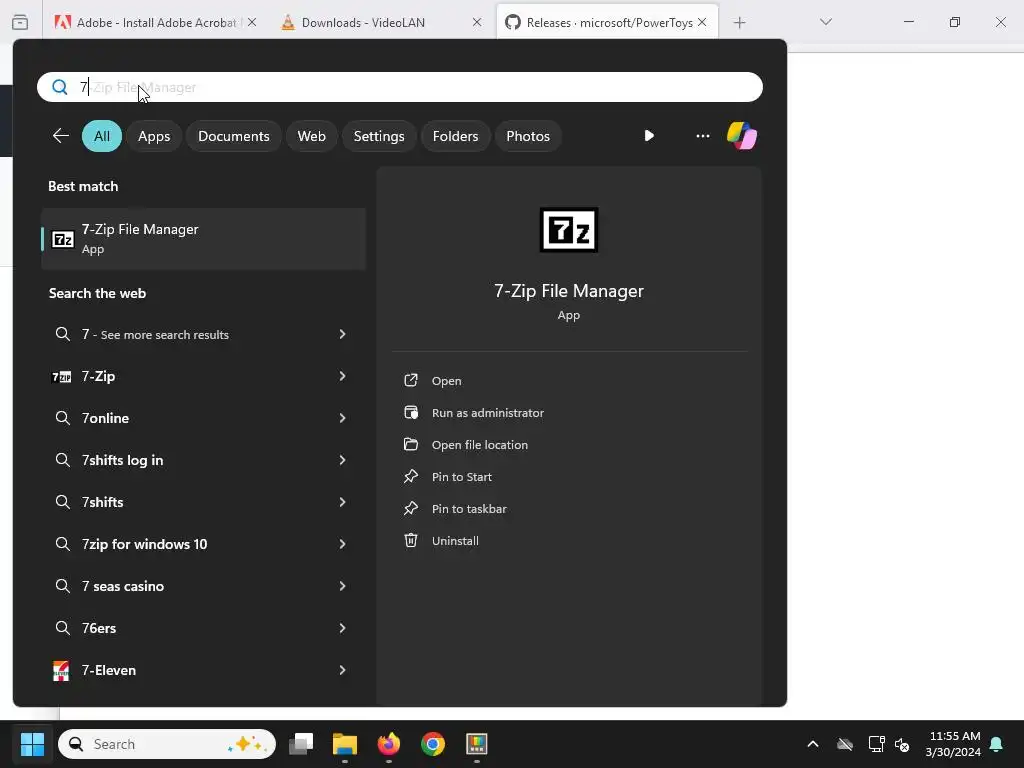This screenshot has height=768, width=1024.
Task: Open the three-dot more options menu
Action: coord(703,136)
